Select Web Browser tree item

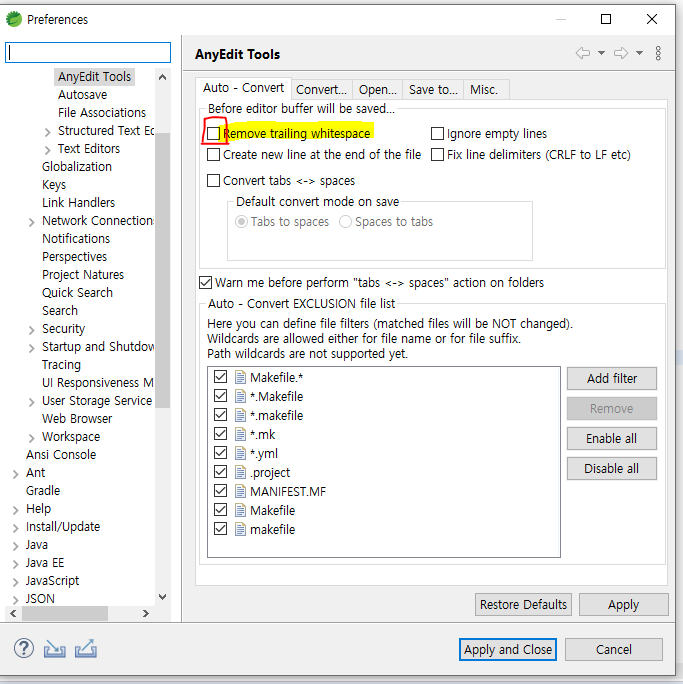point(77,419)
